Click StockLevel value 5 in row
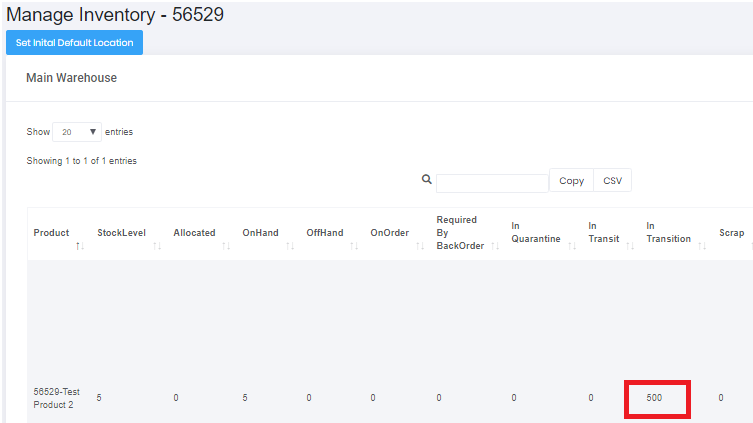 tap(99, 398)
